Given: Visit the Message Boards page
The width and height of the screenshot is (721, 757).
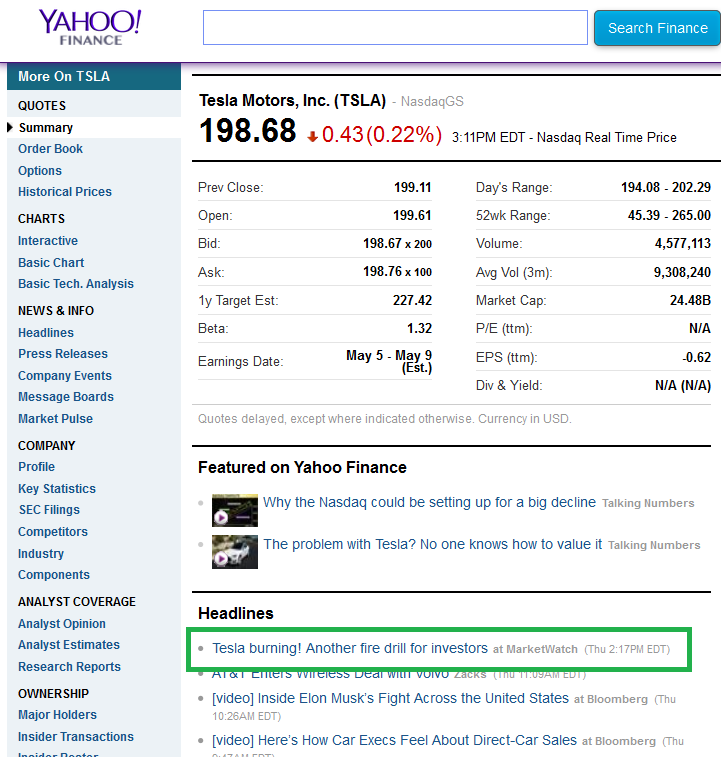Looking at the screenshot, I should (x=65, y=397).
